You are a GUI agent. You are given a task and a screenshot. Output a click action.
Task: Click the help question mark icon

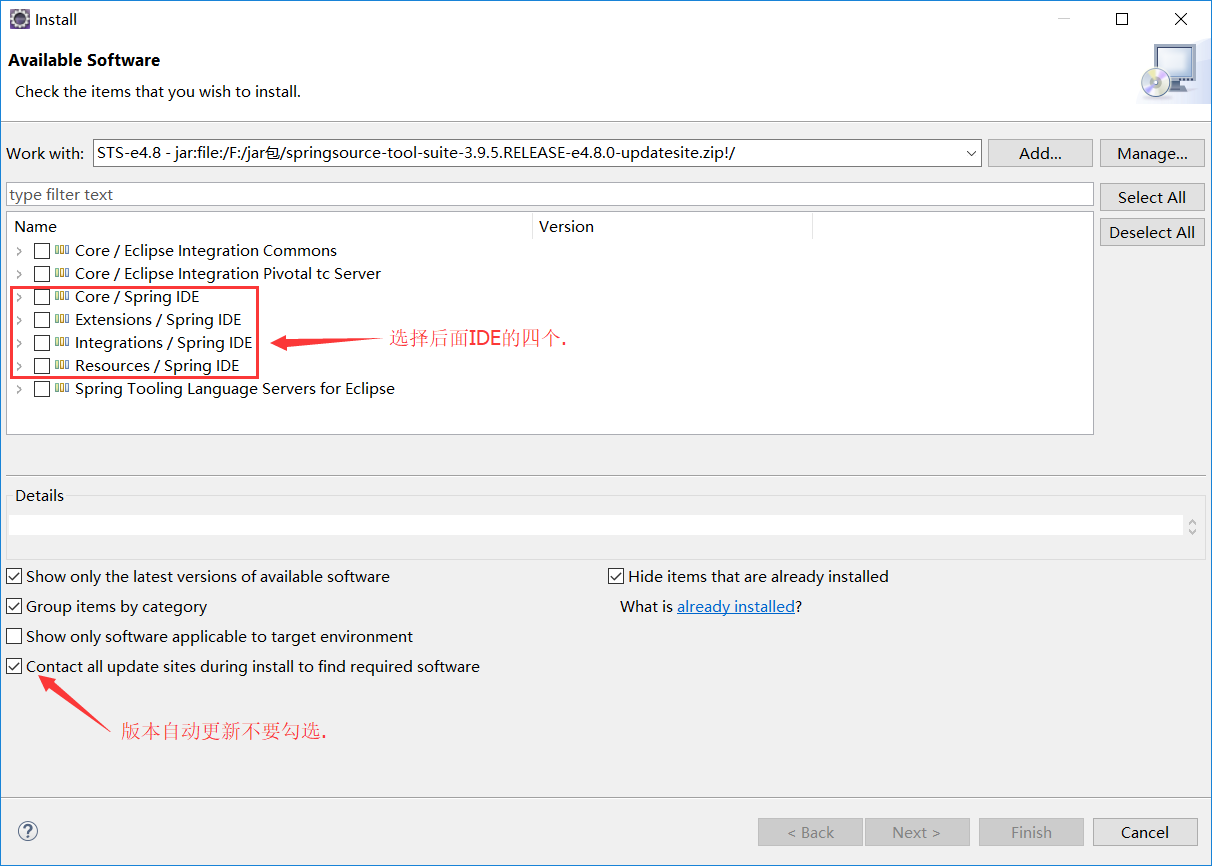point(28,831)
